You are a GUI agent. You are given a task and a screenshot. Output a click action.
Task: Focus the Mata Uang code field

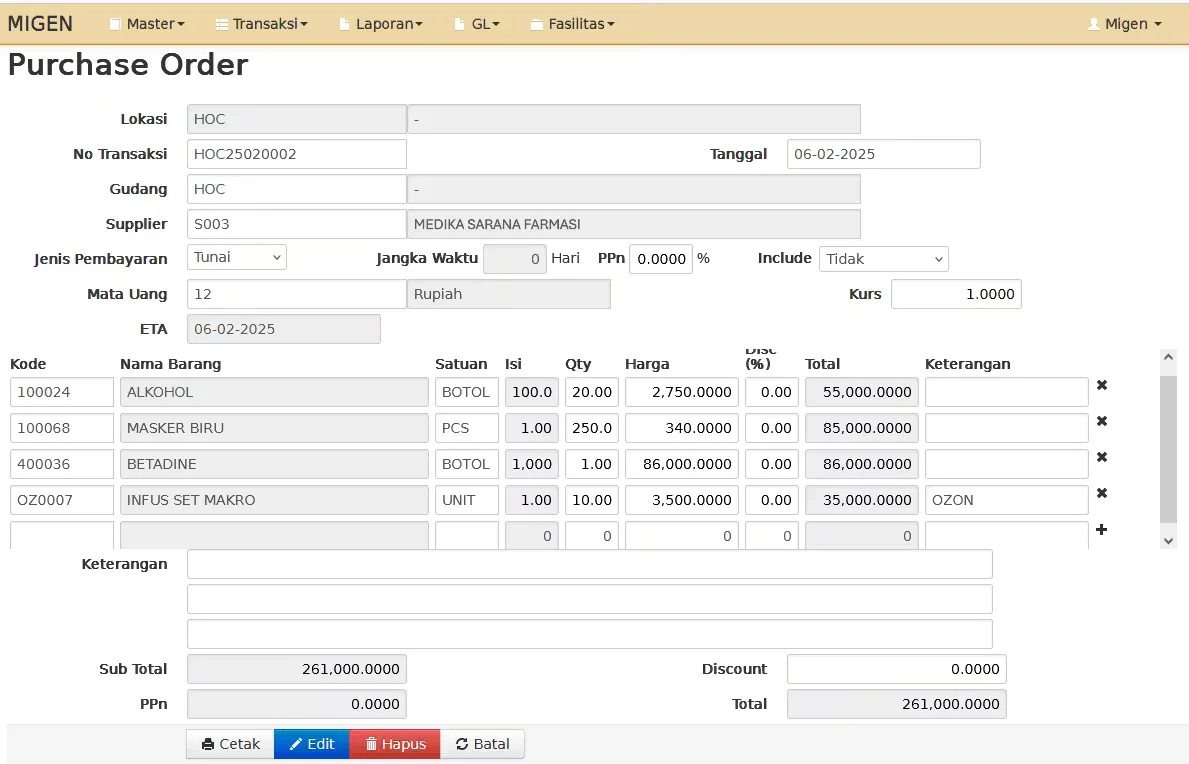(x=296, y=294)
